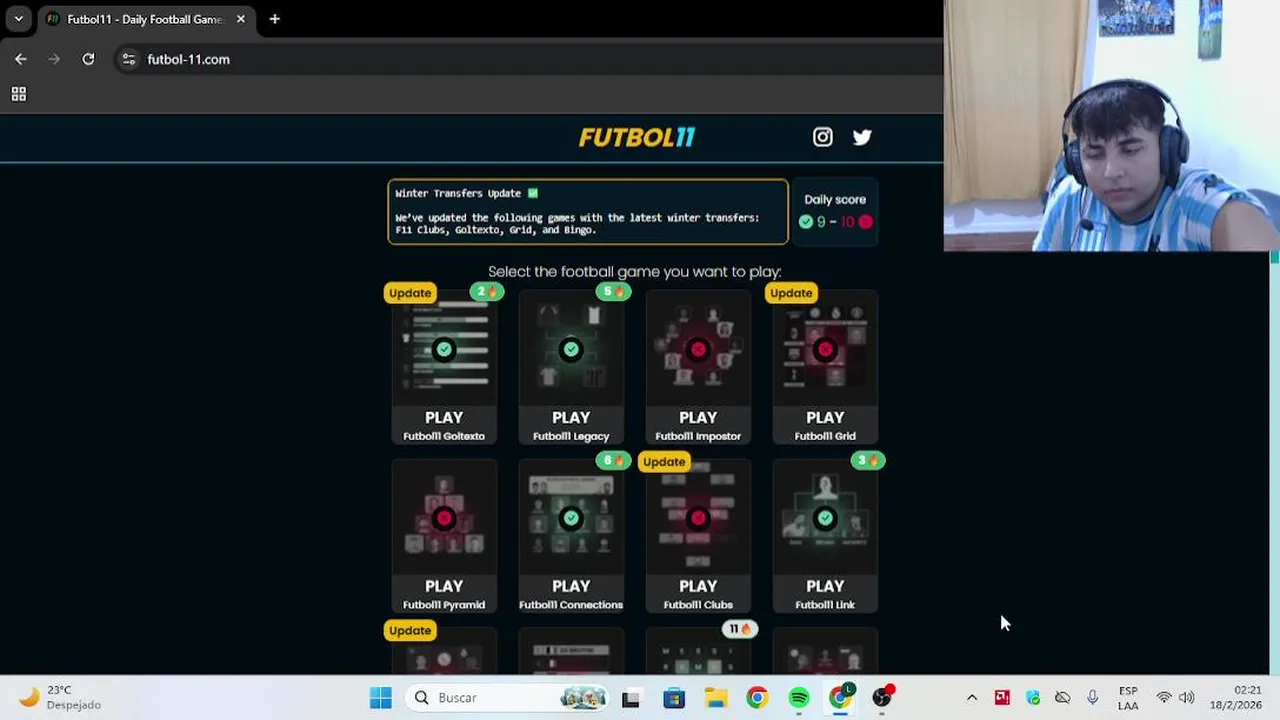Play the Futbol11 Pyramid game
1280x720 pixels.
444,586
